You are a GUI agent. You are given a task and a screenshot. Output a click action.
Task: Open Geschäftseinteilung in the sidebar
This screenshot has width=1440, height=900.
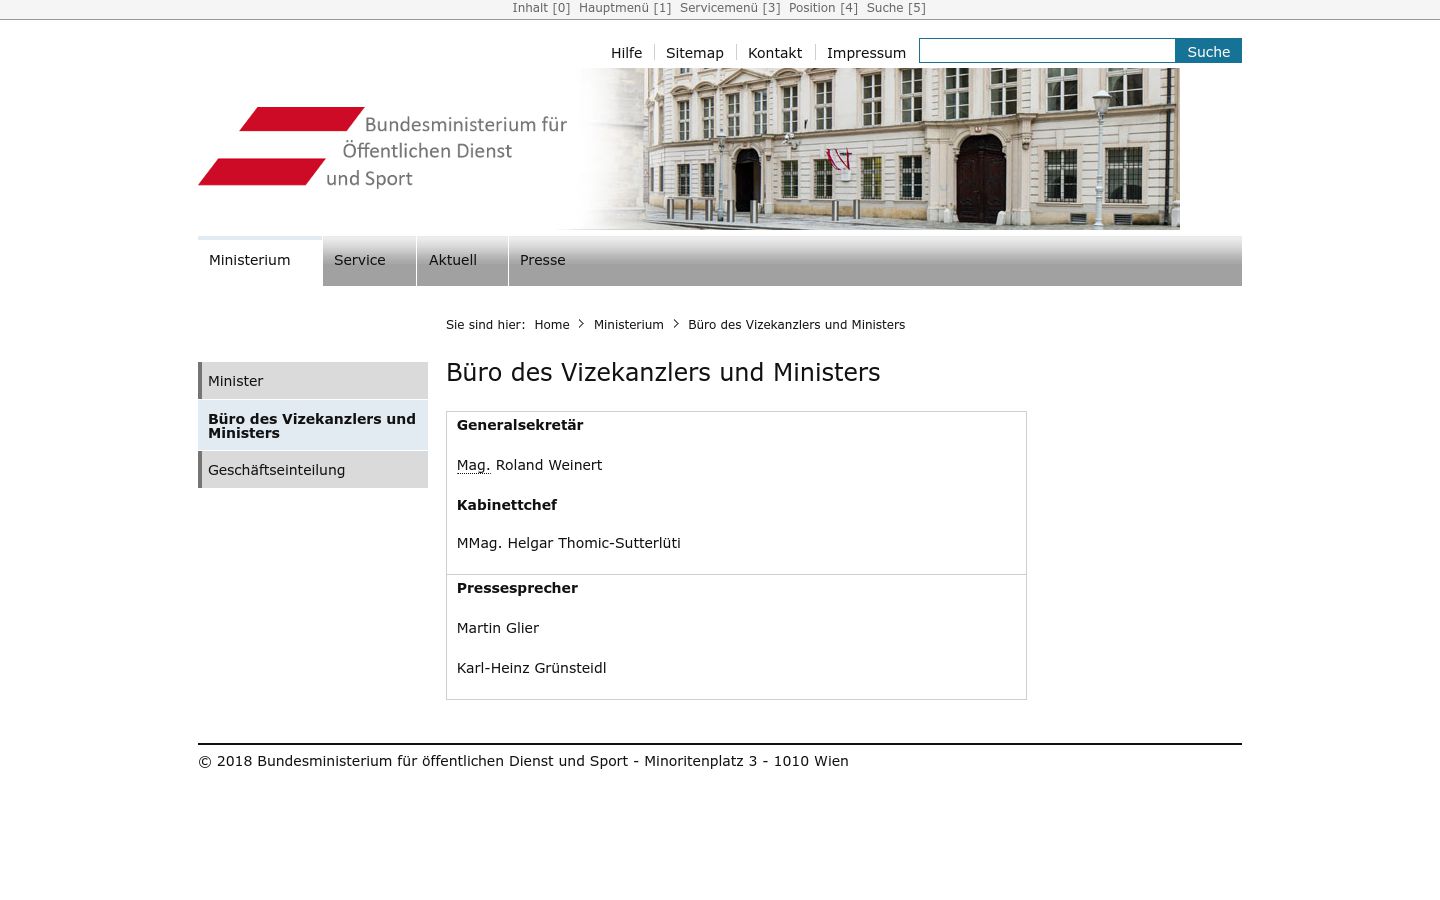[x=313, y=470]
